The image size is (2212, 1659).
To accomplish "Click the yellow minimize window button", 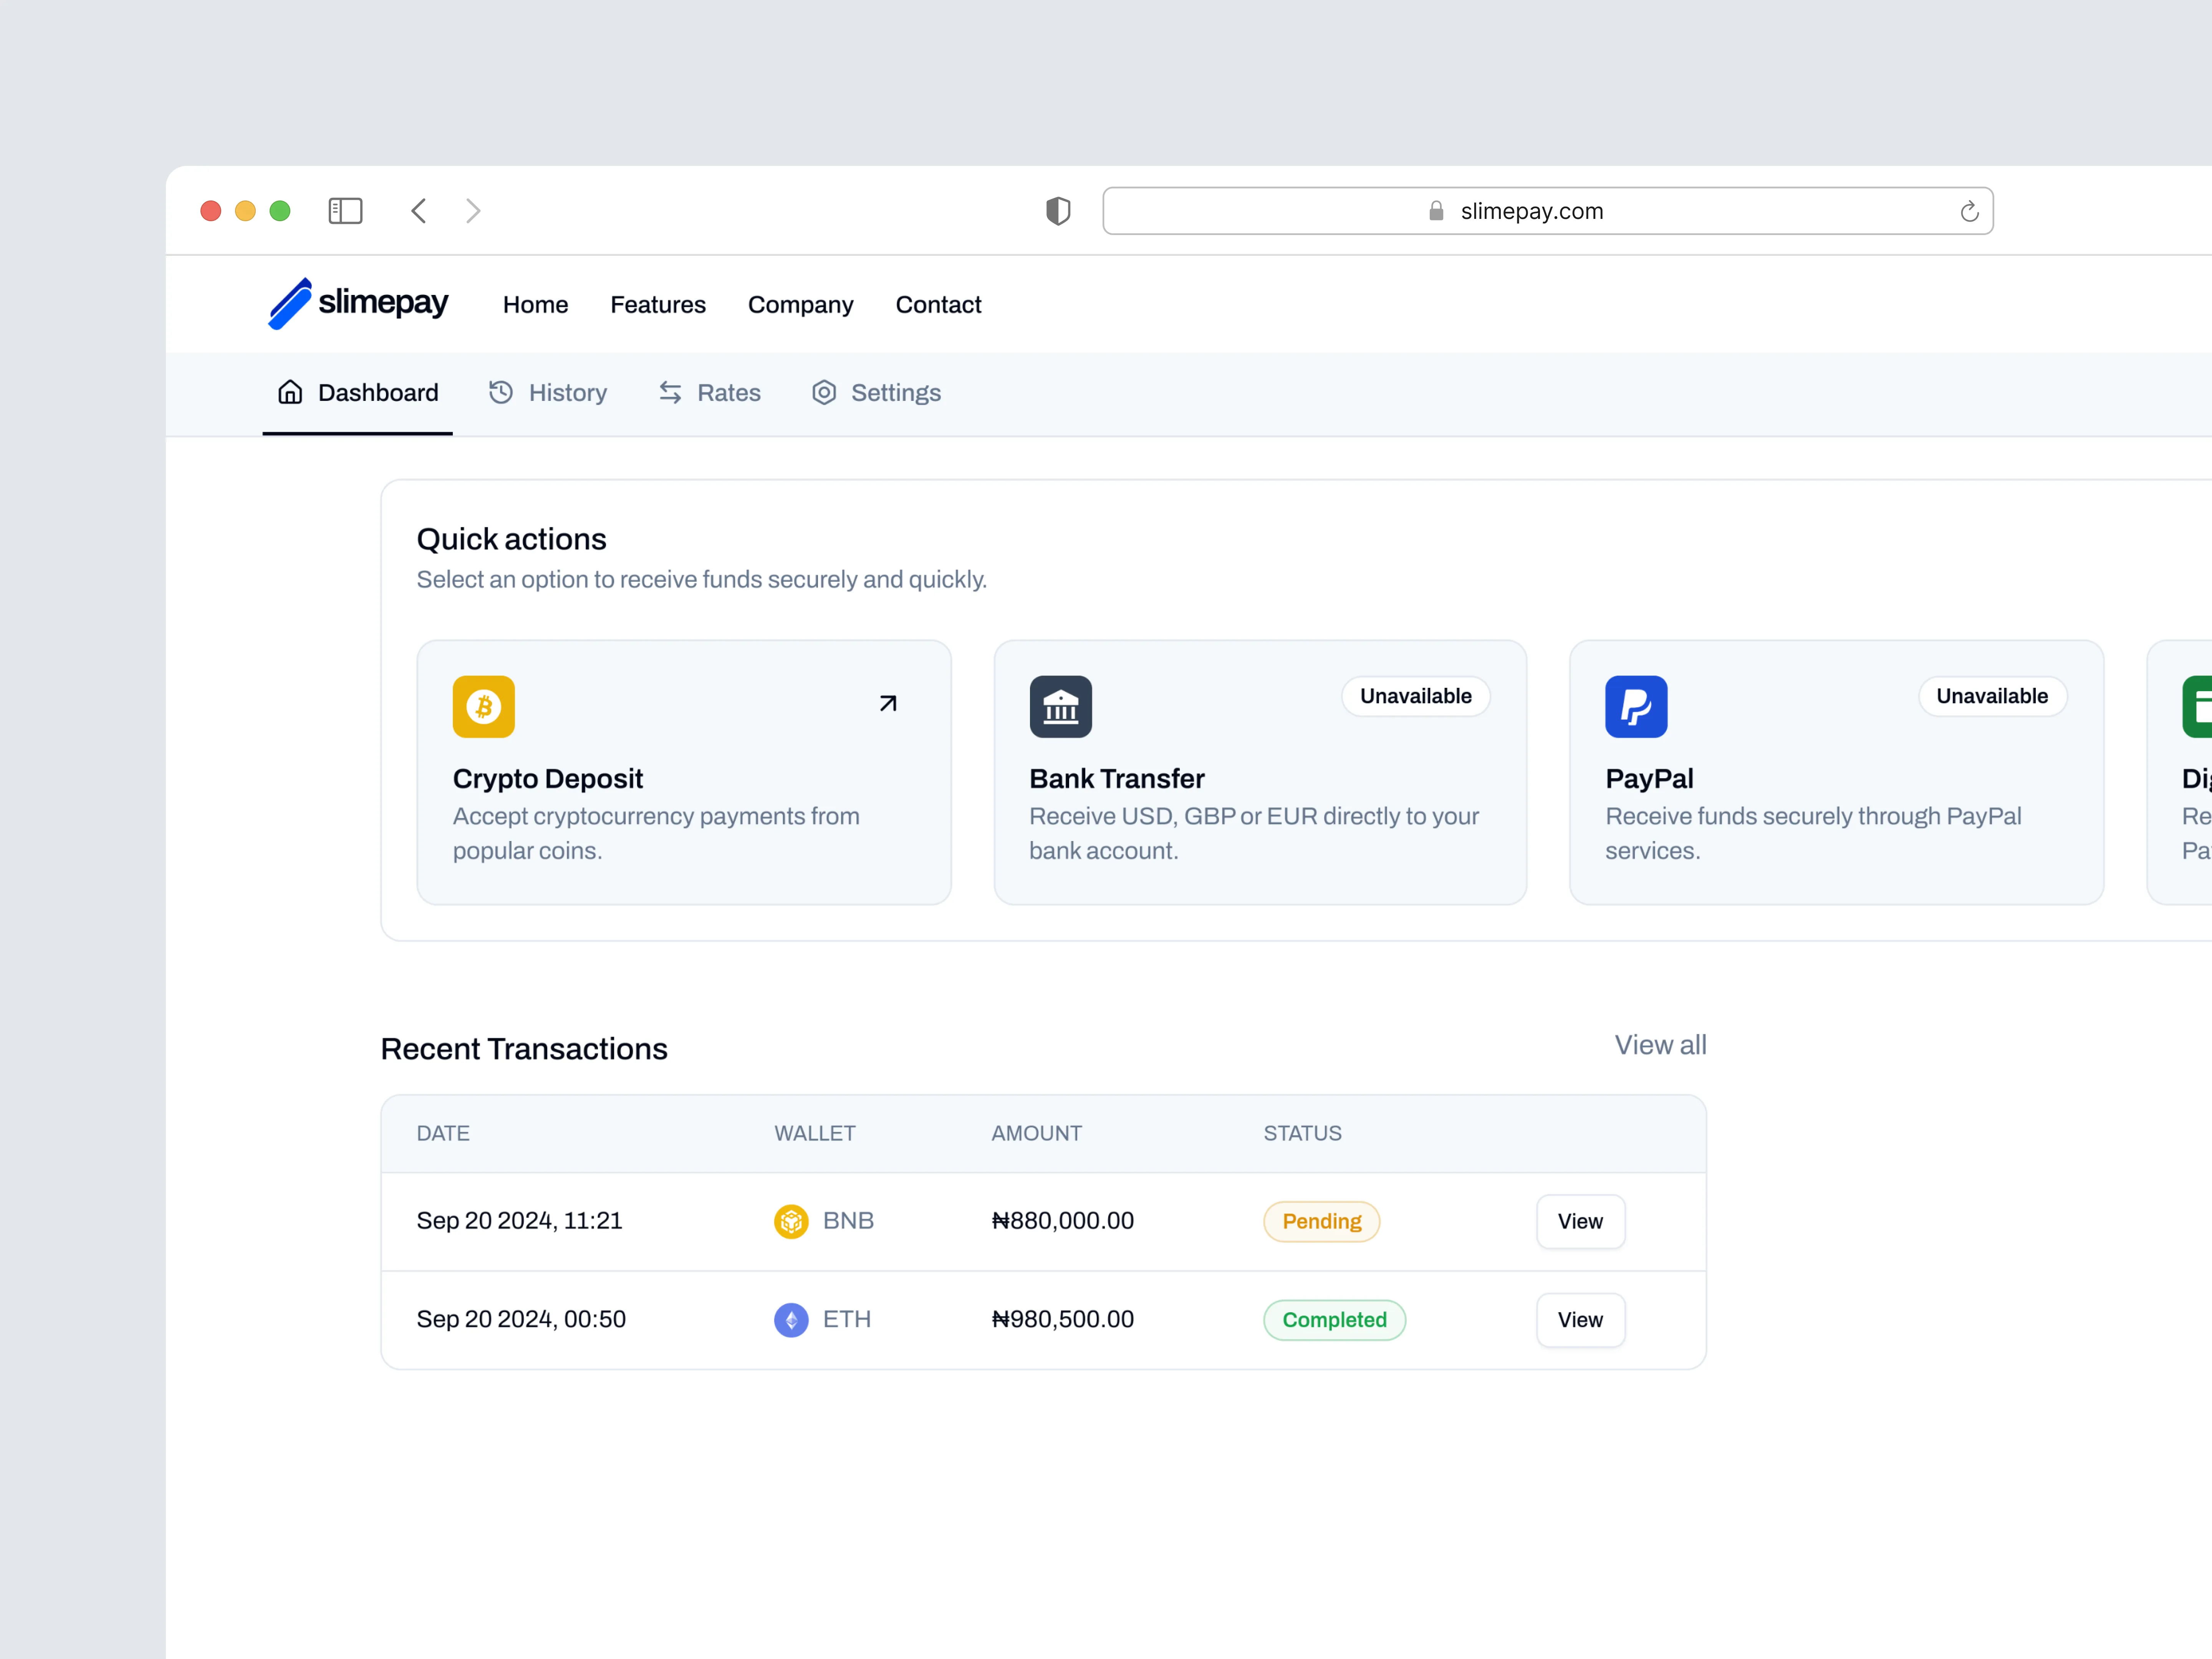I will [x=245, y=211].
